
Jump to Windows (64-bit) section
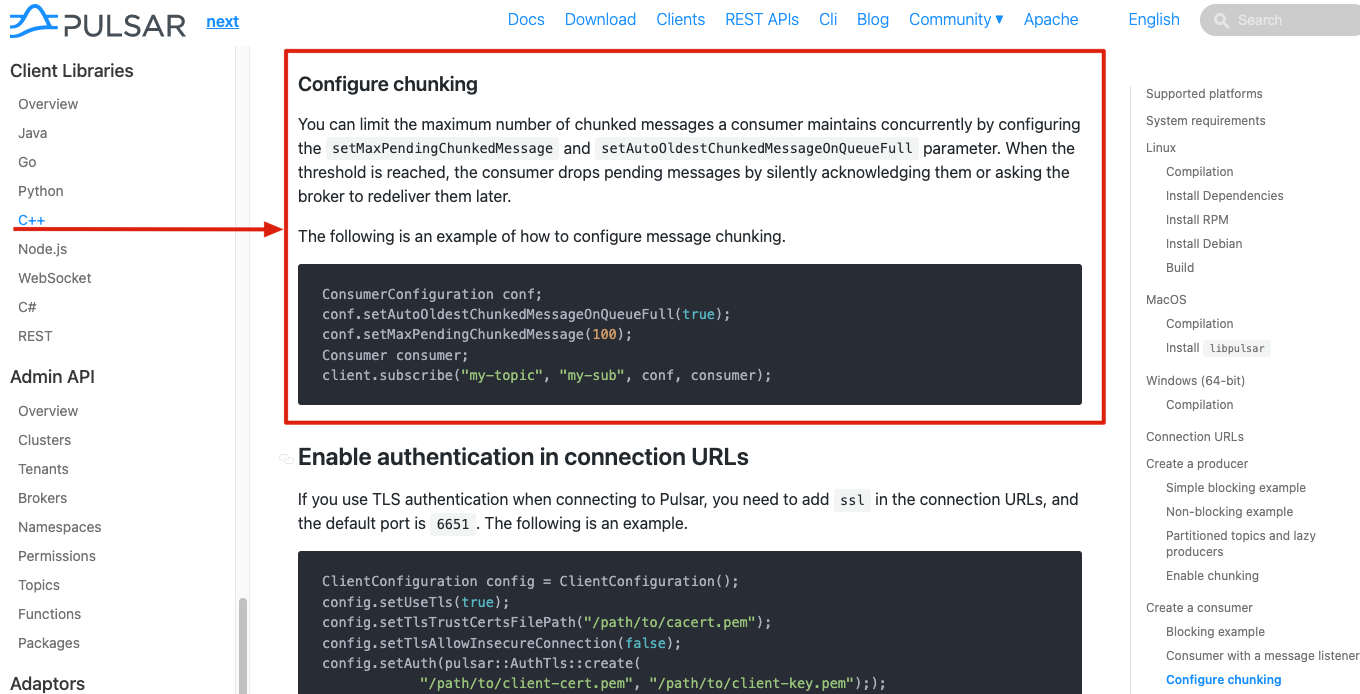(1195, 381)
